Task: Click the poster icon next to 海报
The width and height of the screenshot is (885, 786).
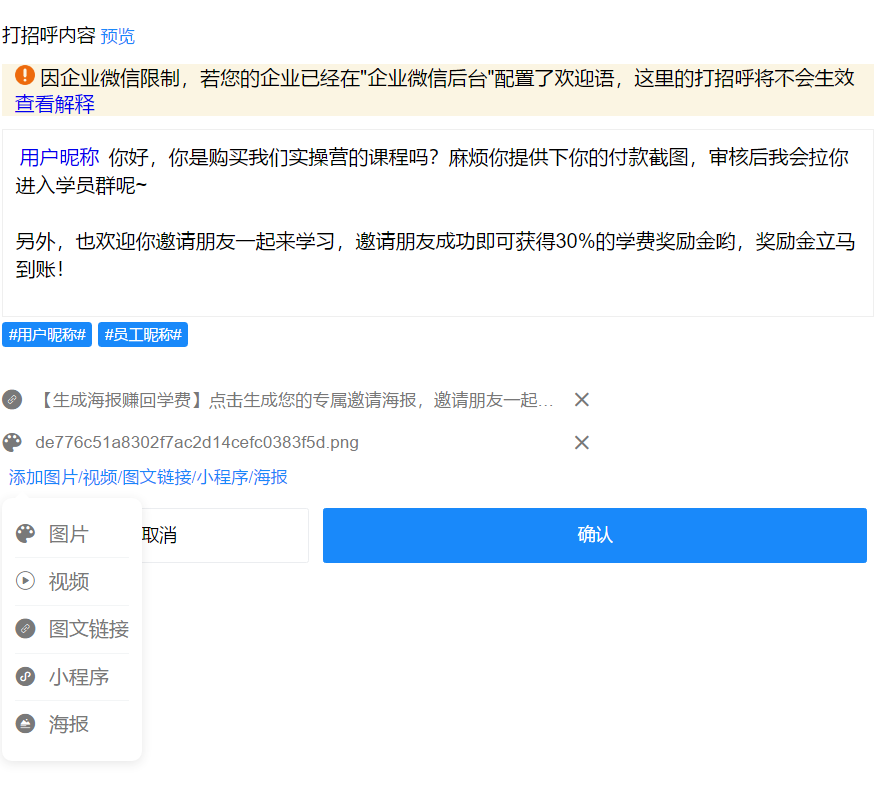Action: pyautogui.click(x=25, y=724)
